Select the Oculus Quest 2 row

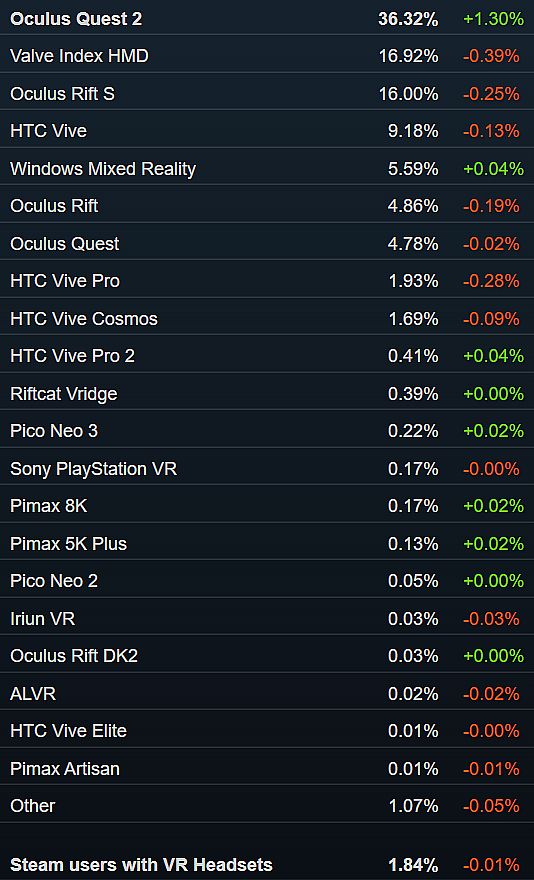(267, 19)
